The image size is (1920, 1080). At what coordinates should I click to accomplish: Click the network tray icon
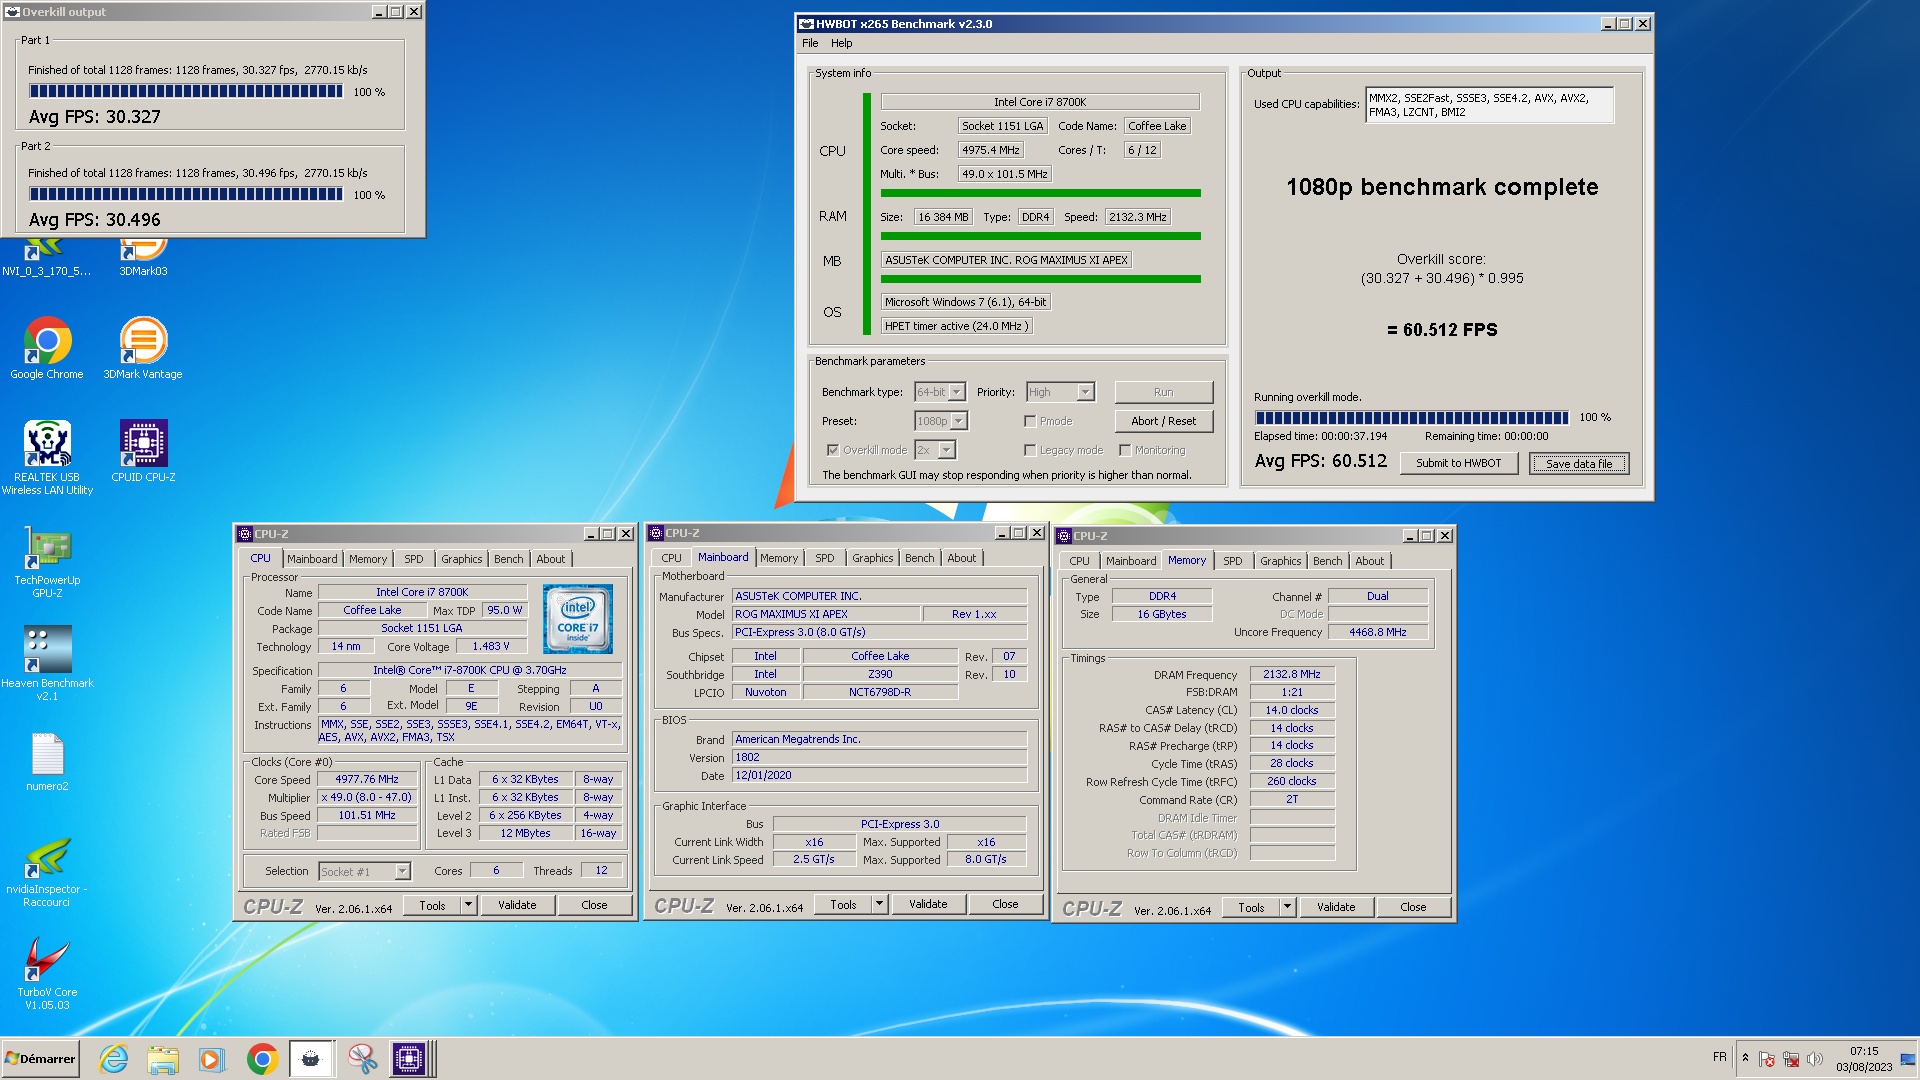click(1791, 1059)
